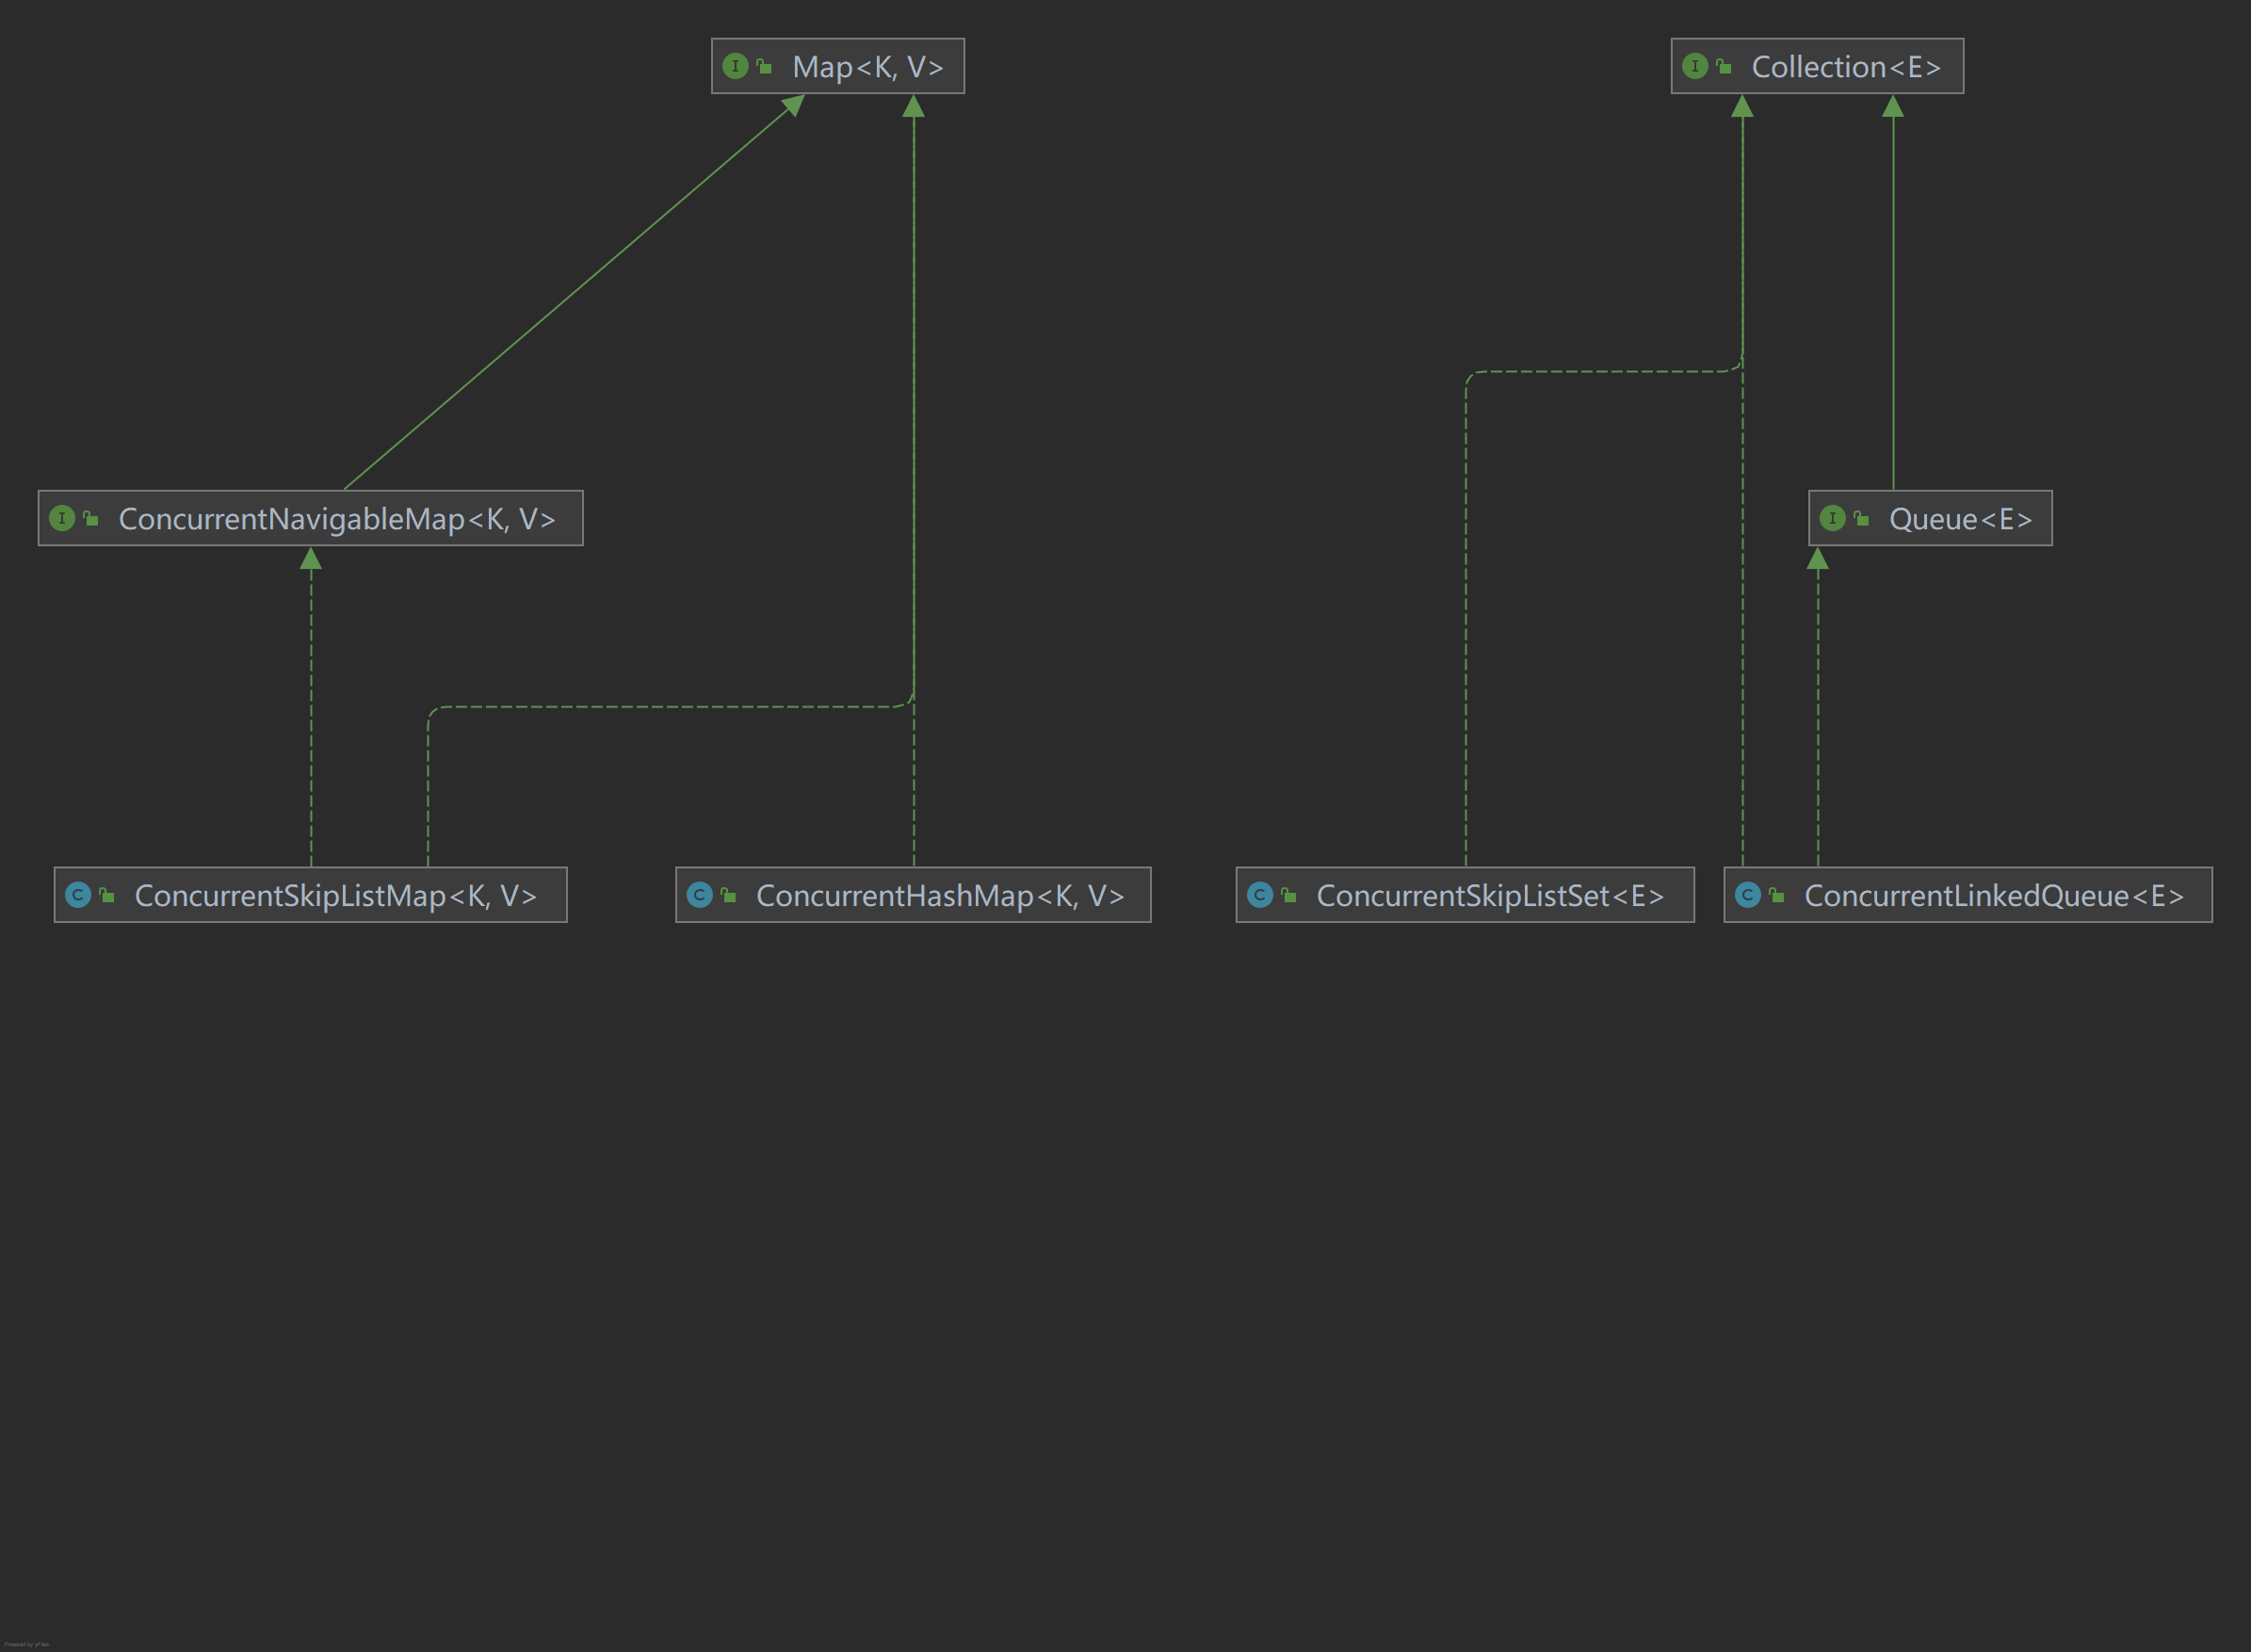Viewport: 2251px width, 1652px height.
Task: Select the ConcurrentHashMap<K, V> node label
Action: click(940, 896)
